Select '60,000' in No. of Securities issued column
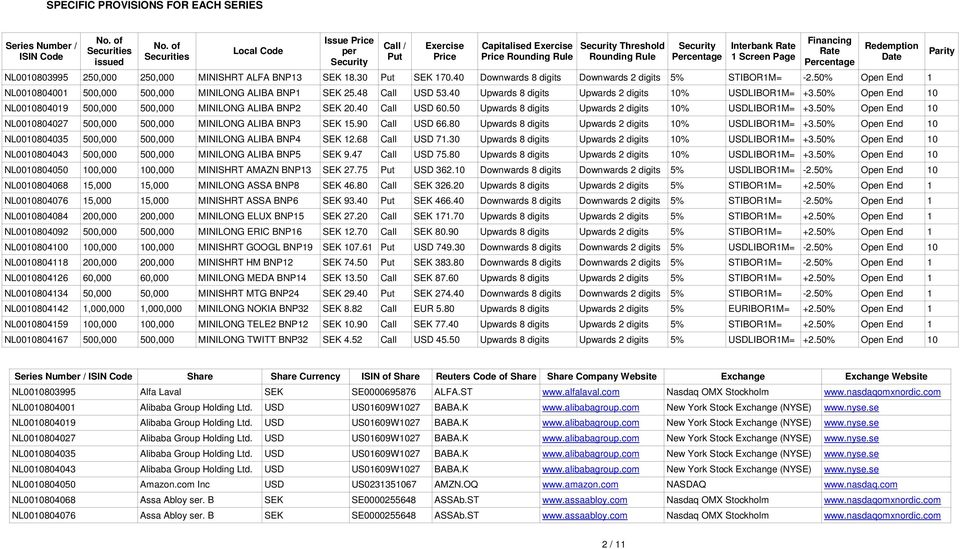Screen dimensions: 960x549 (x=97, y=278)
